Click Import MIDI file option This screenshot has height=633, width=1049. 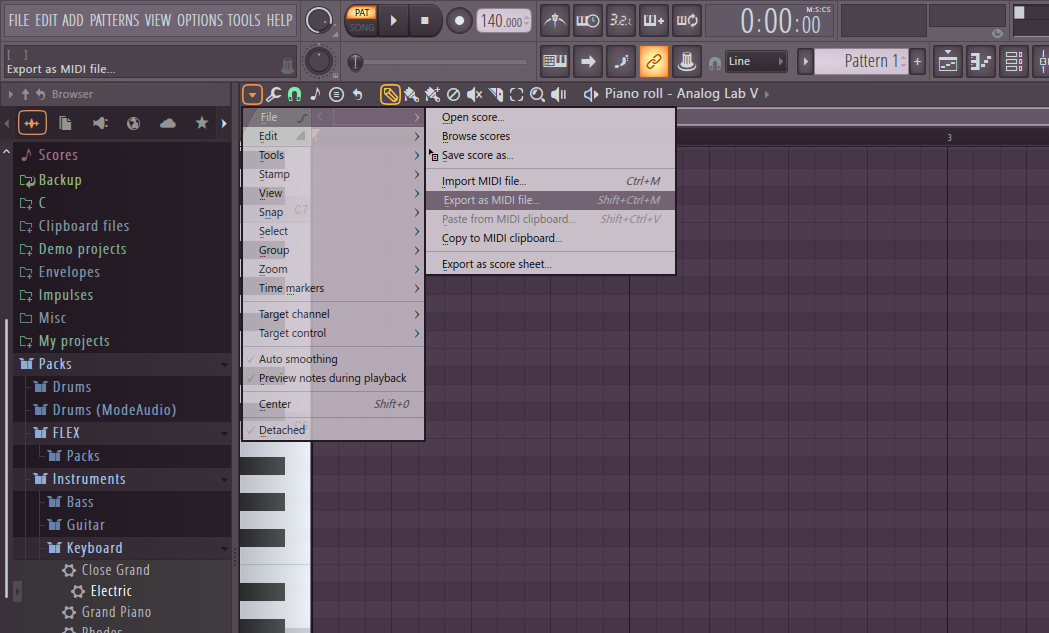[484, 181]
